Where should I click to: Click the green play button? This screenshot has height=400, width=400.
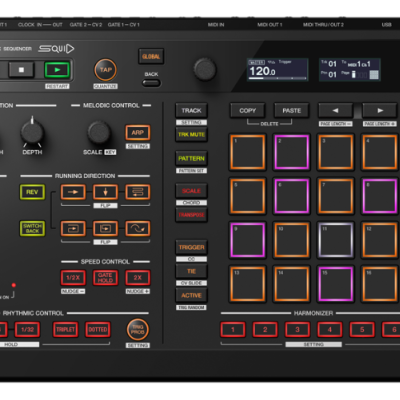click(57, 70)
